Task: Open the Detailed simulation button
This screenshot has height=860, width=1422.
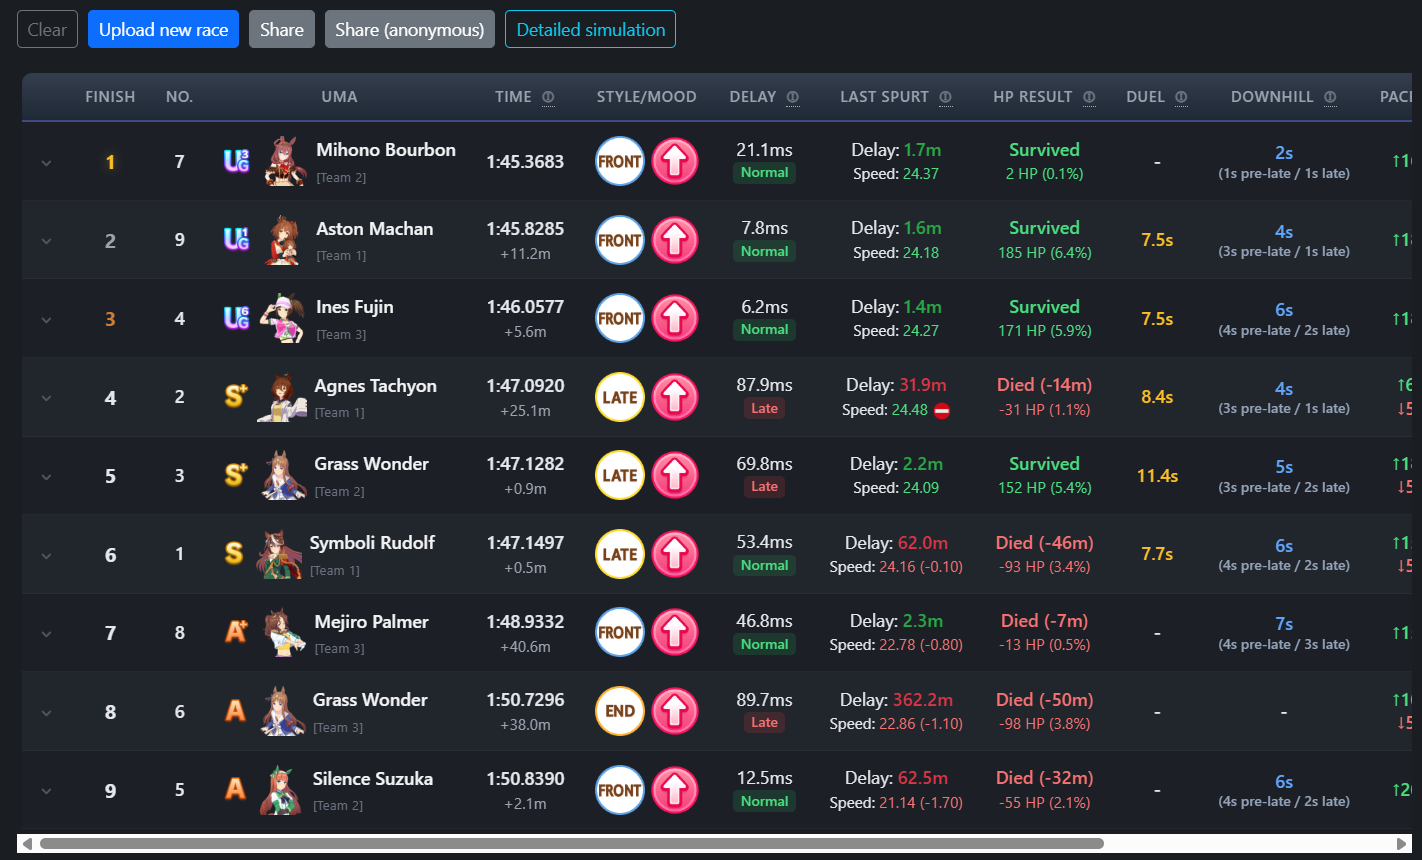Action: point(590,29)
